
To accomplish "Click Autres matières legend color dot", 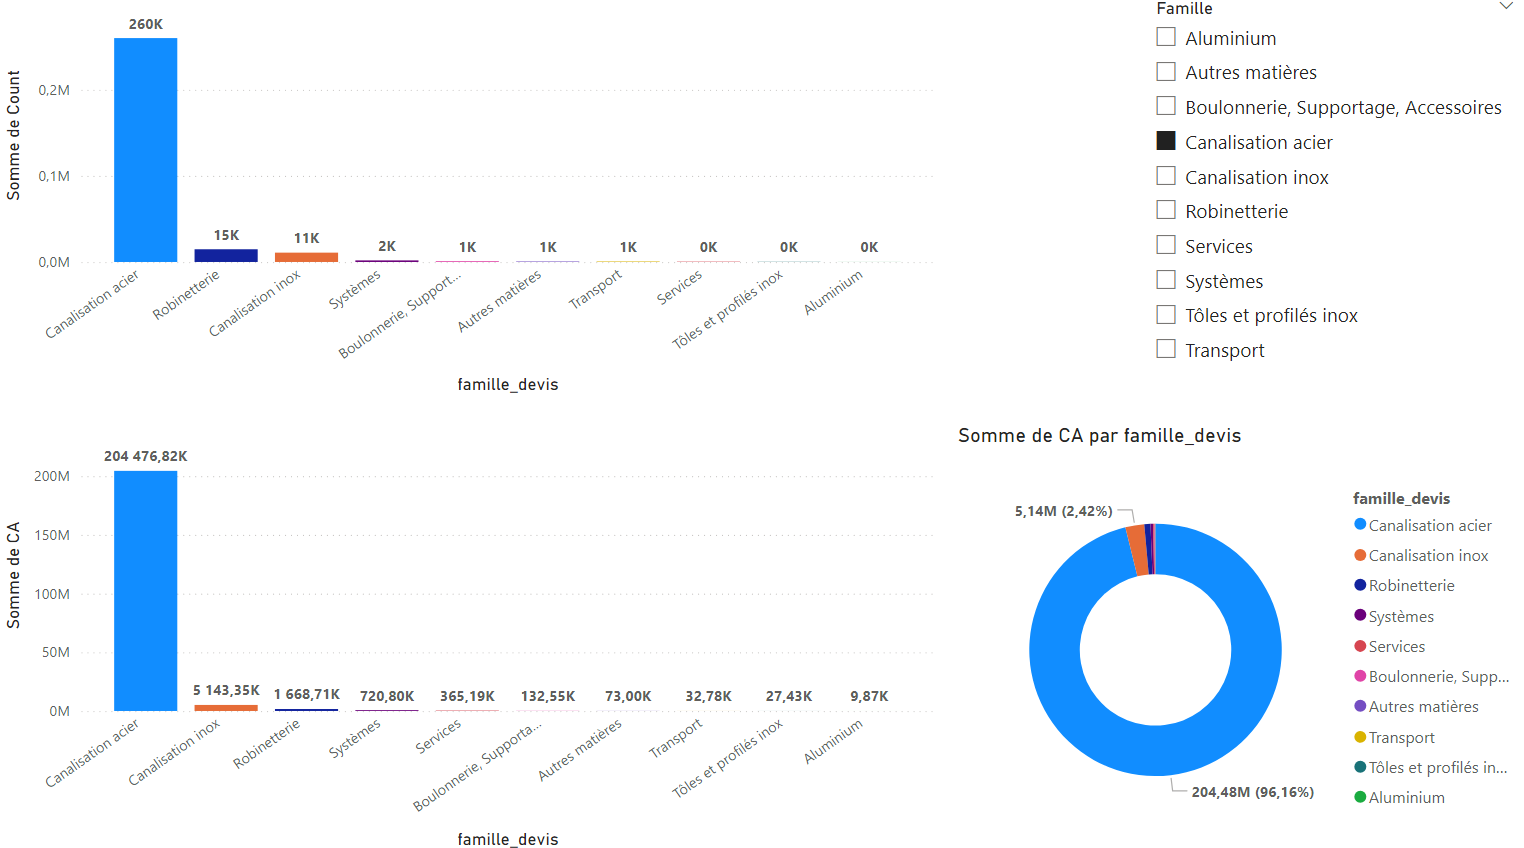I will point(1360,706).
